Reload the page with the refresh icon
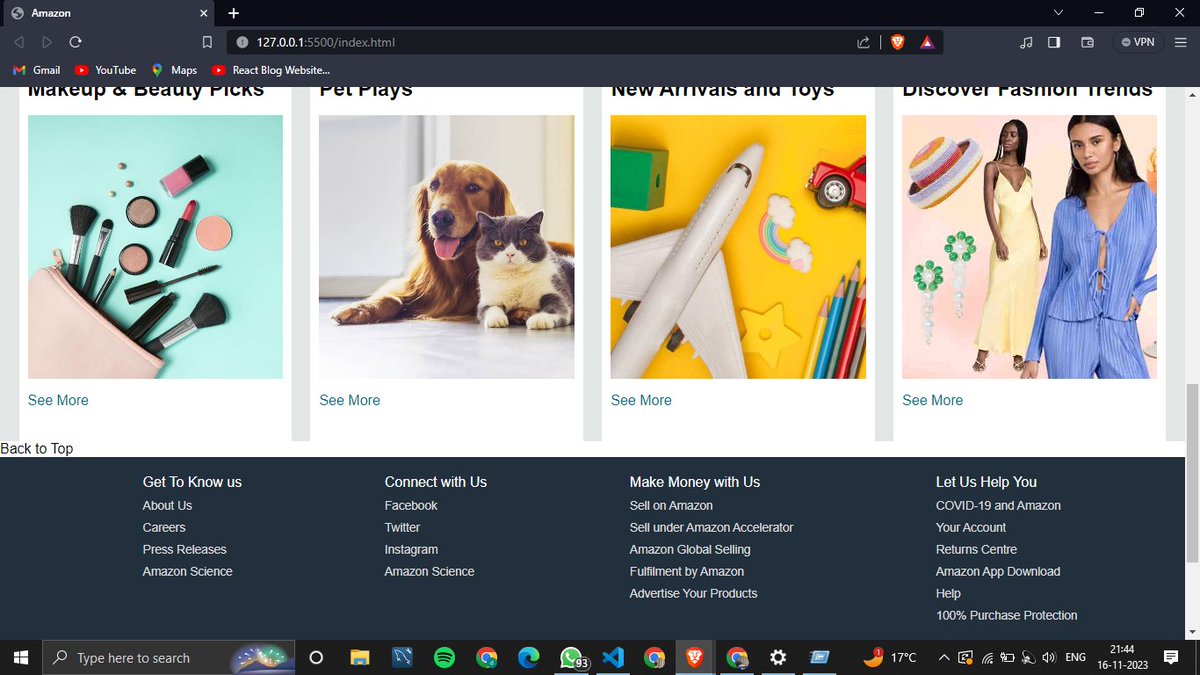1200x675 pixels. coord(75,42)
